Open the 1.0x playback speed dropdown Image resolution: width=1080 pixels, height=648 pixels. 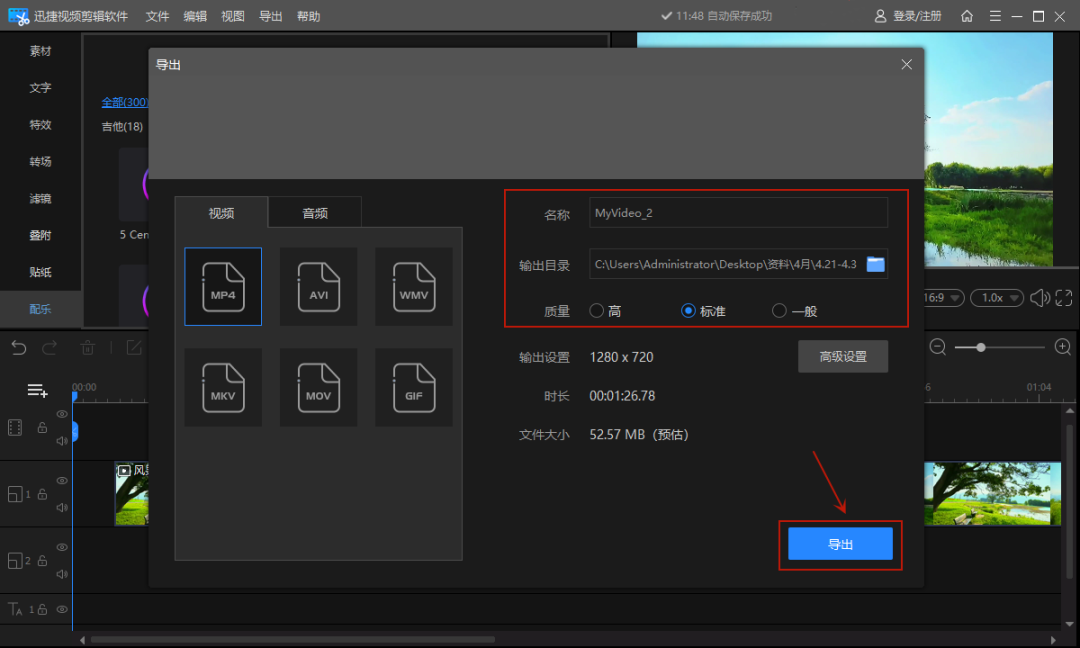pyautogui.click(x=998, y=298)
